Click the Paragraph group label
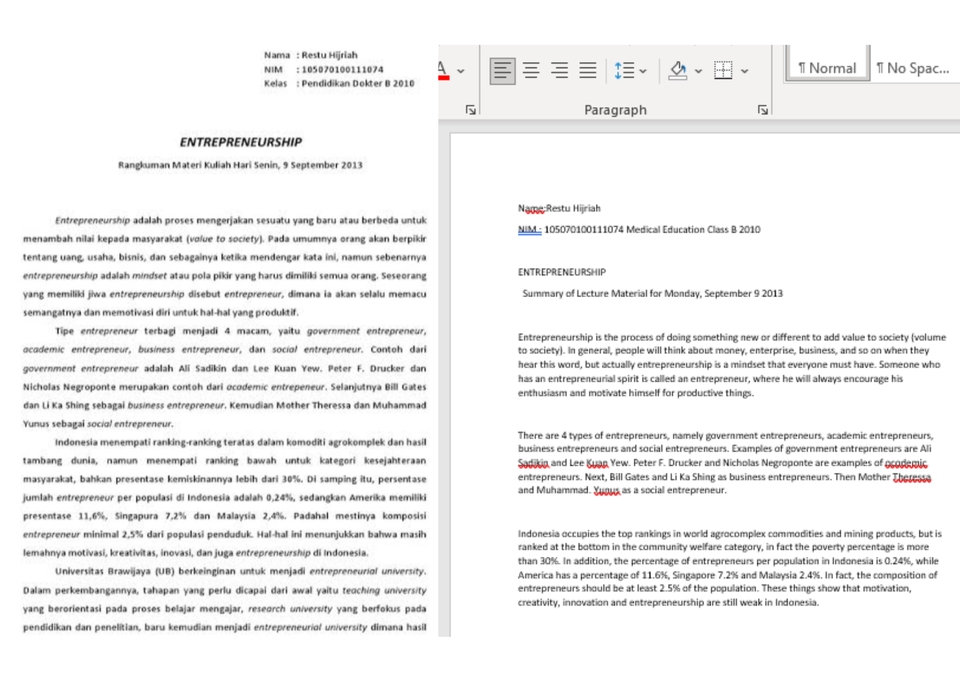960x681 pixels. point(615,110)
